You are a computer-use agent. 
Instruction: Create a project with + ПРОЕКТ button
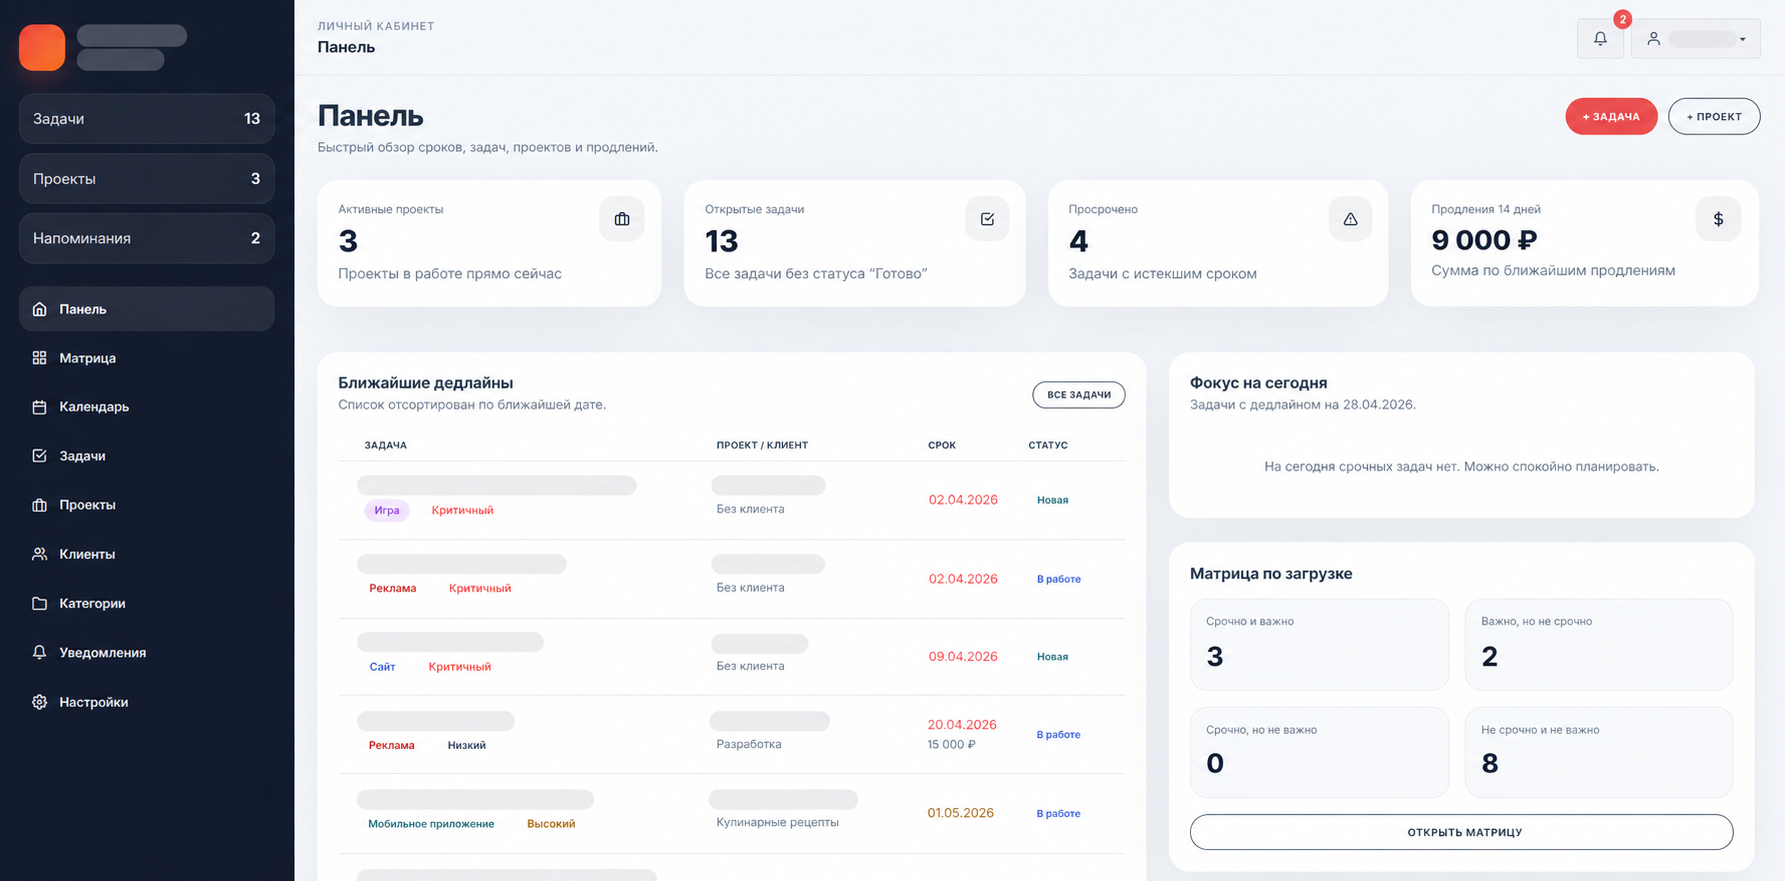1714,116
